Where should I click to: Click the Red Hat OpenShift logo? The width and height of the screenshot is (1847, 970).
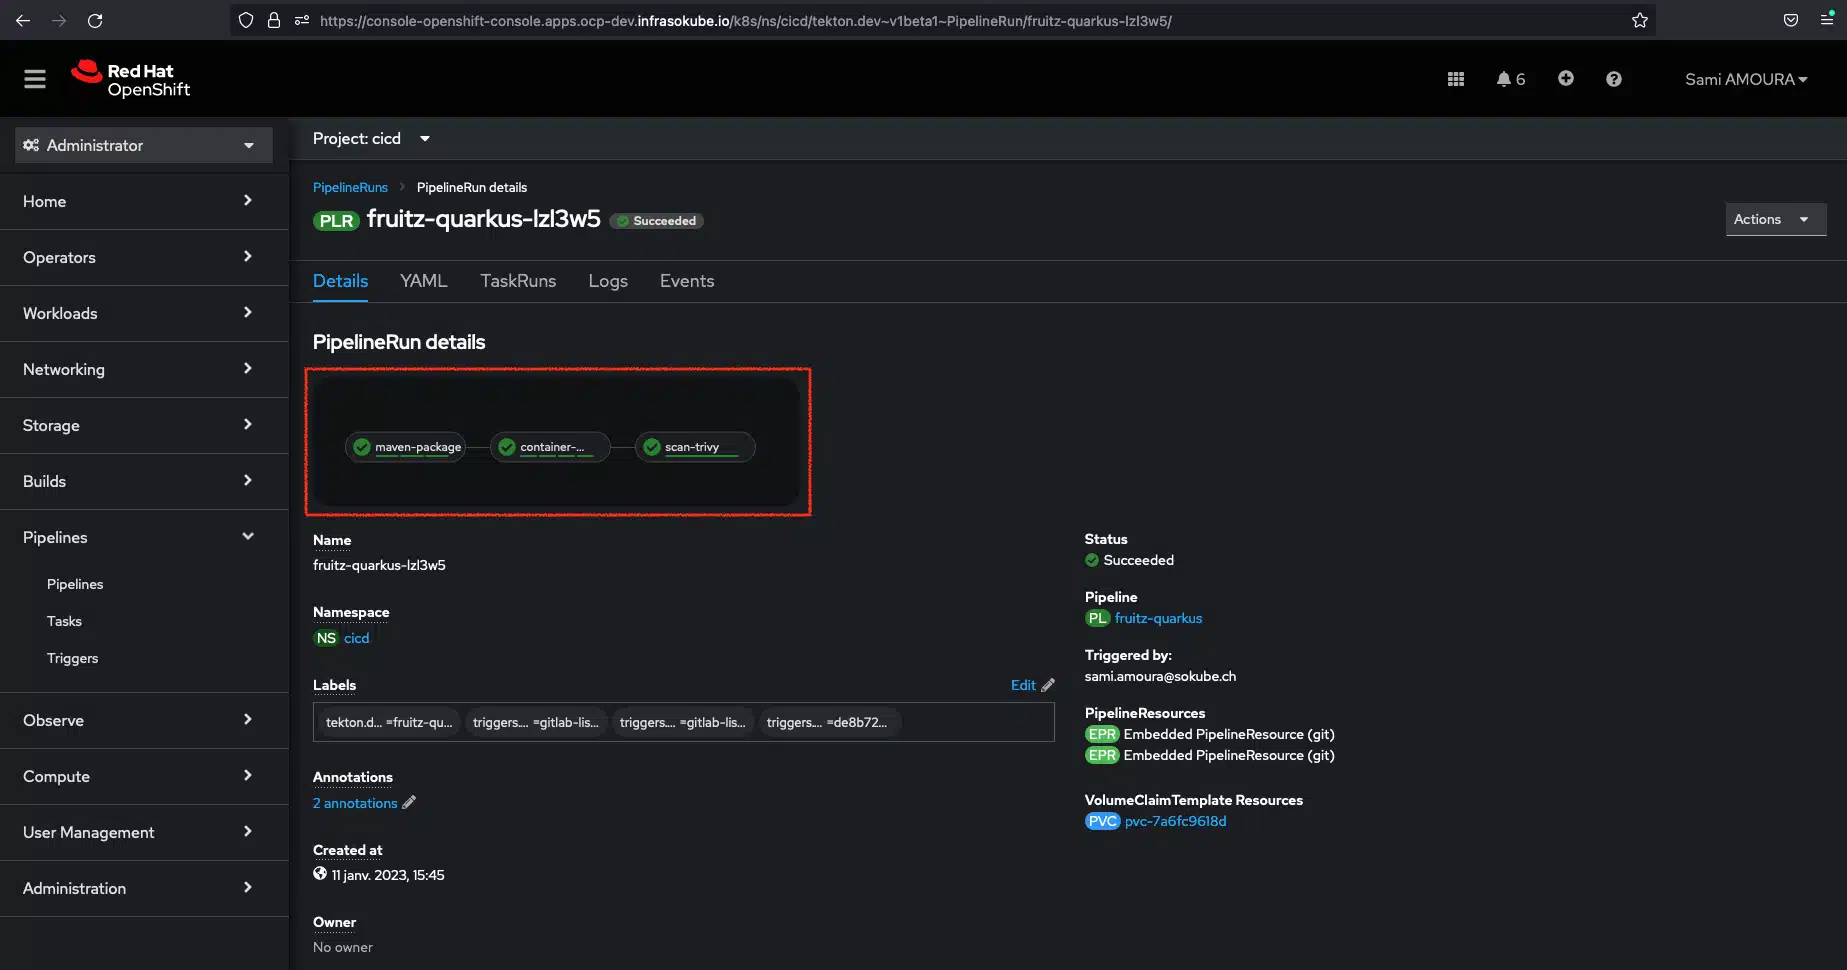(131, 79)
